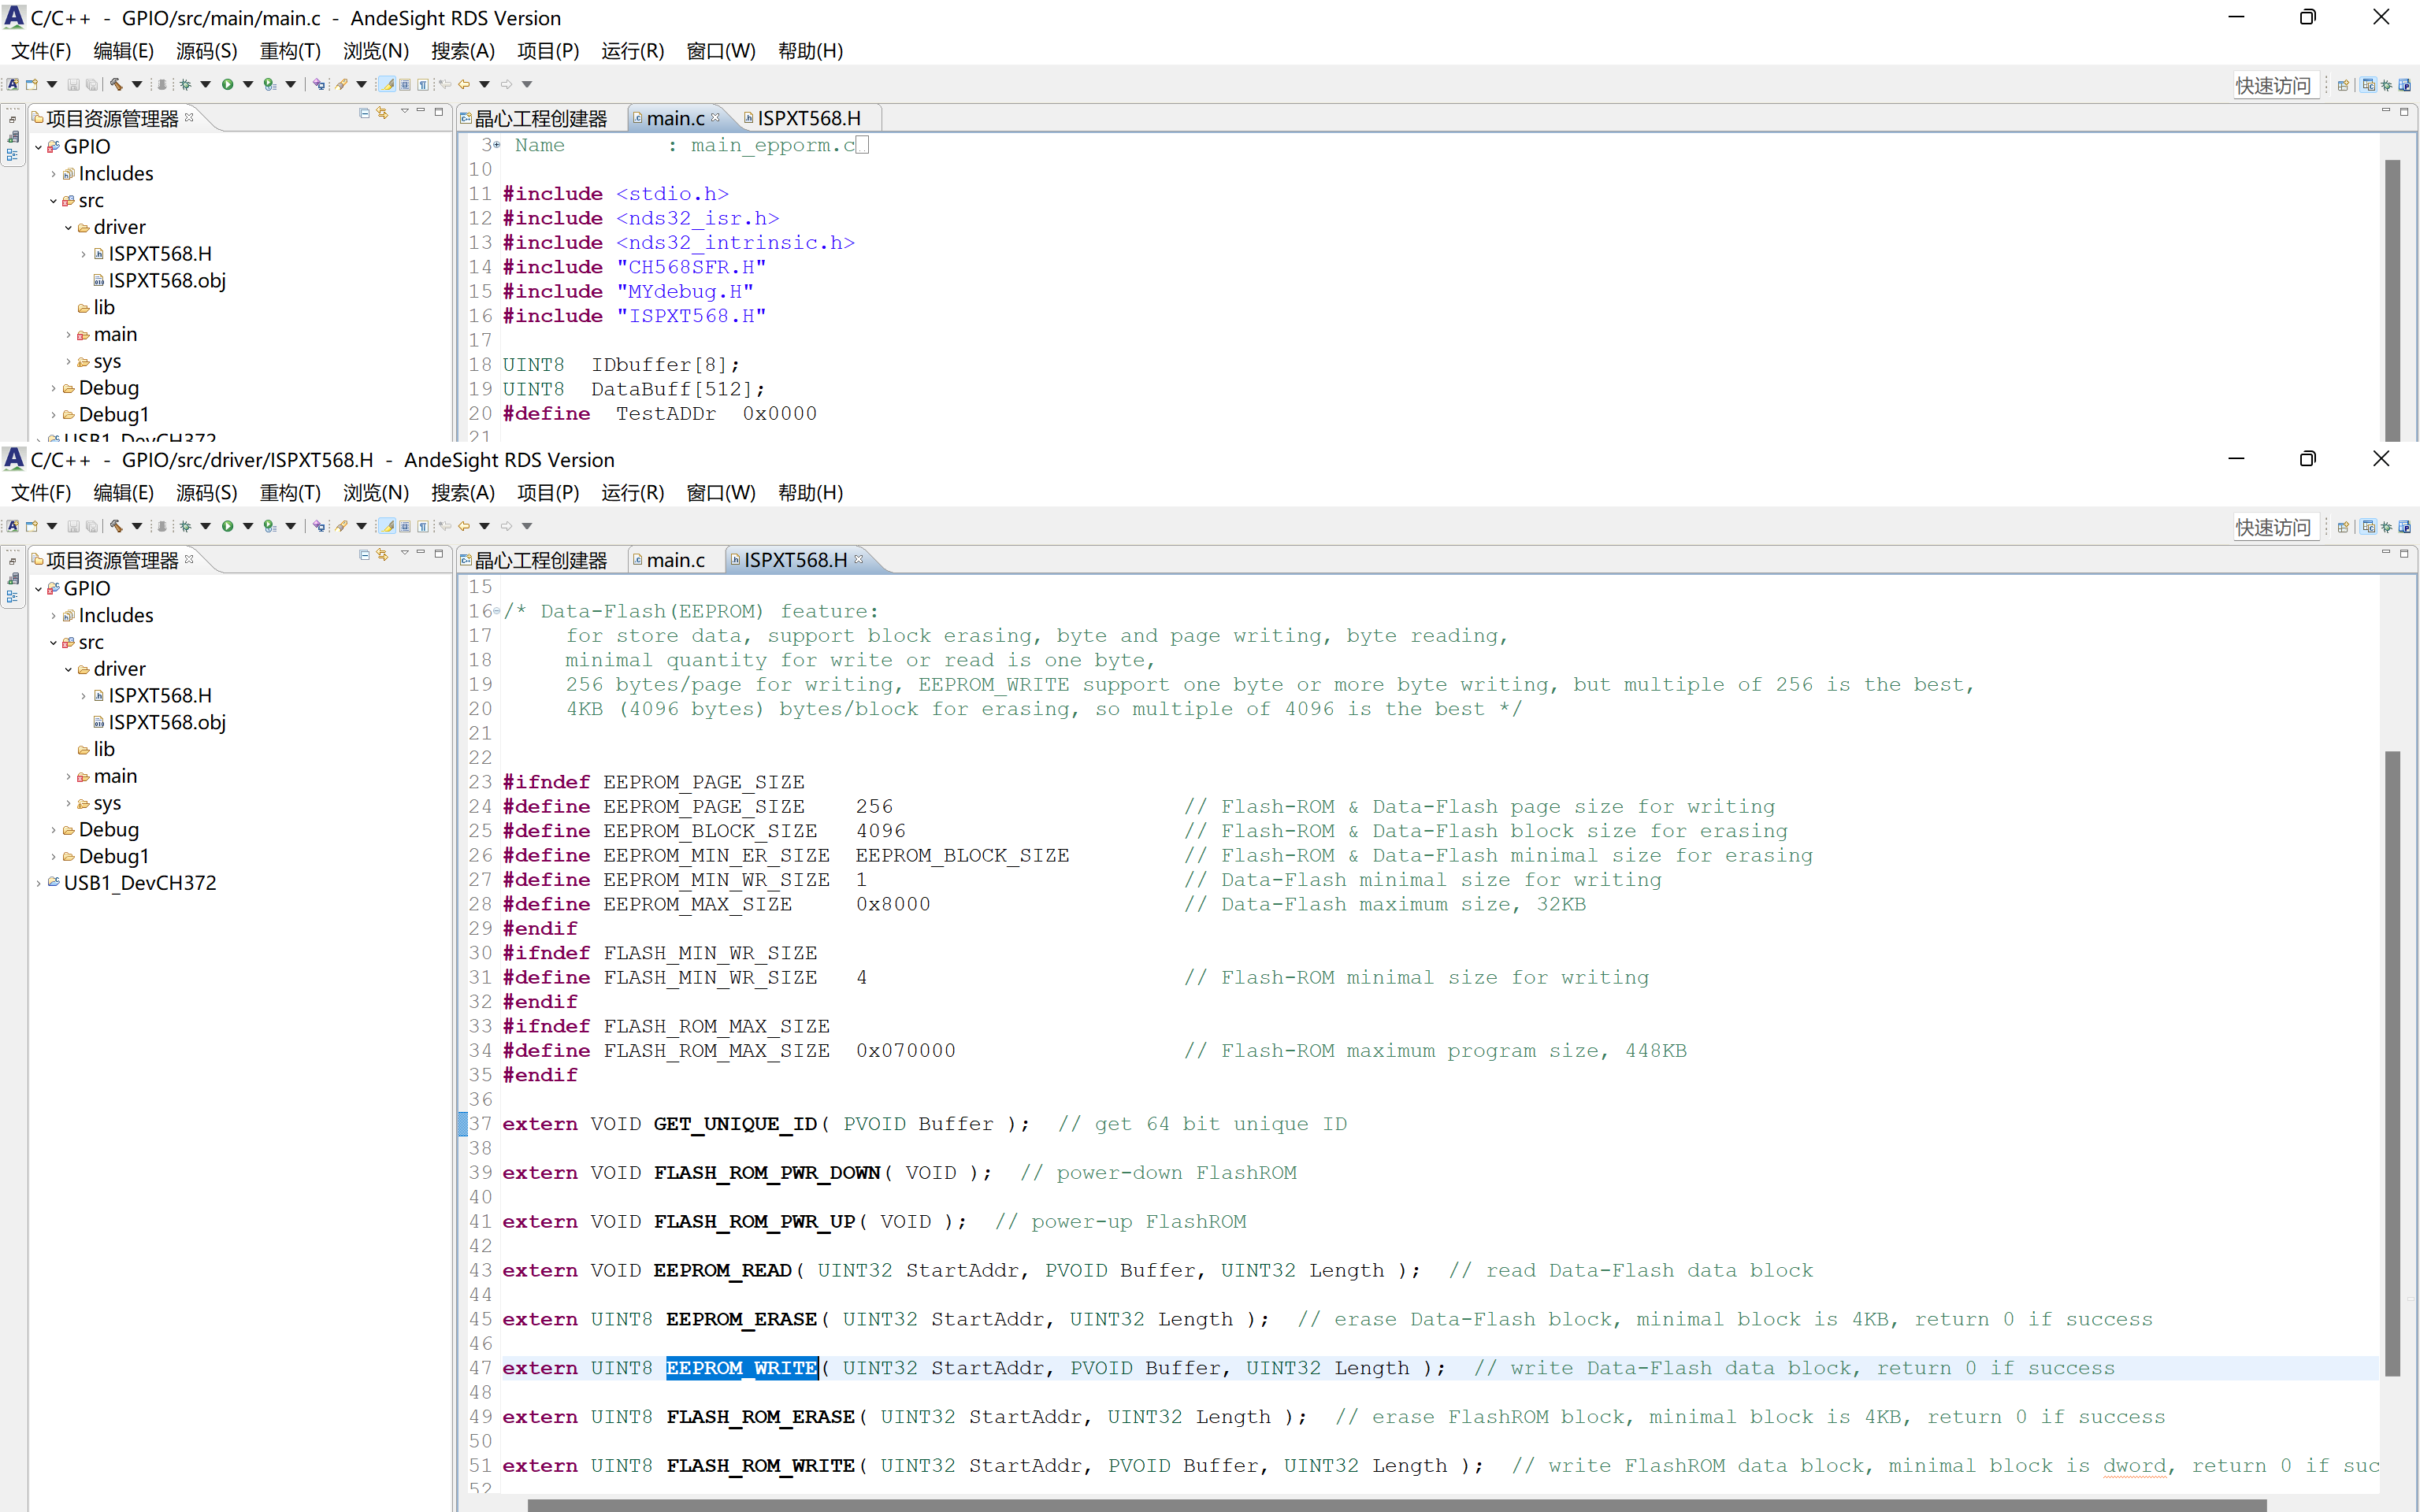The image size is (2420, 1512).
Task: Click the Debug bug icon in ISPXT568.H window toolbar
Action: tap(186, 526)
